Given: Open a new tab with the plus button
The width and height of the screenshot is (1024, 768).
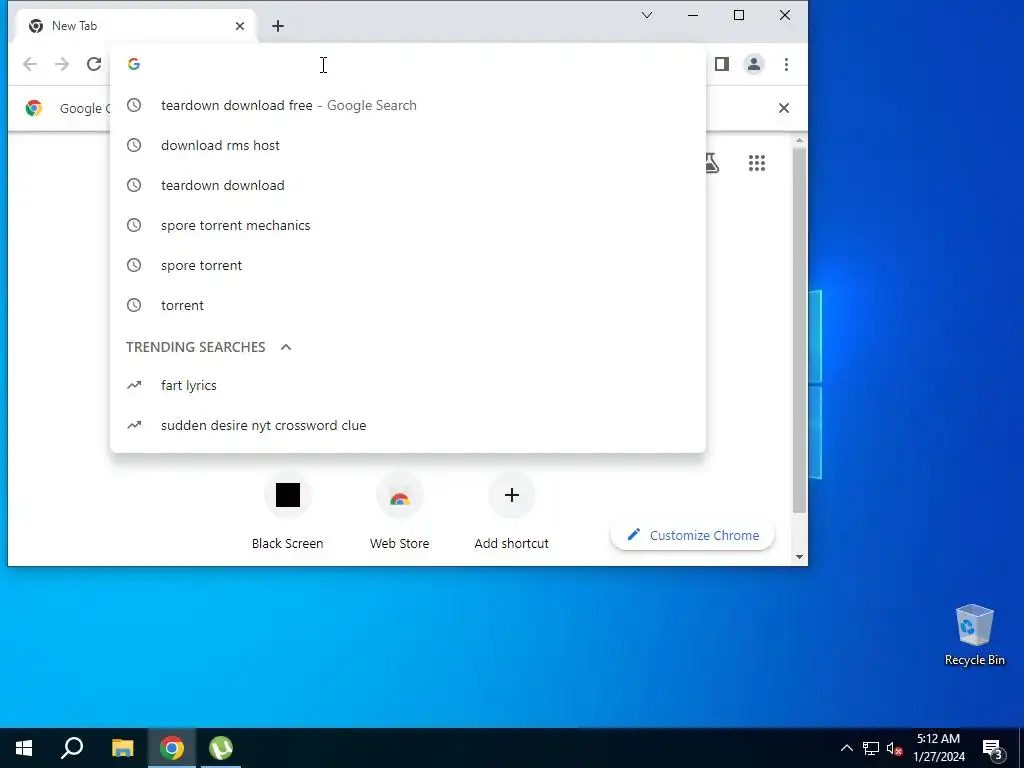Looking at the screenshot, I should point(278,26).
